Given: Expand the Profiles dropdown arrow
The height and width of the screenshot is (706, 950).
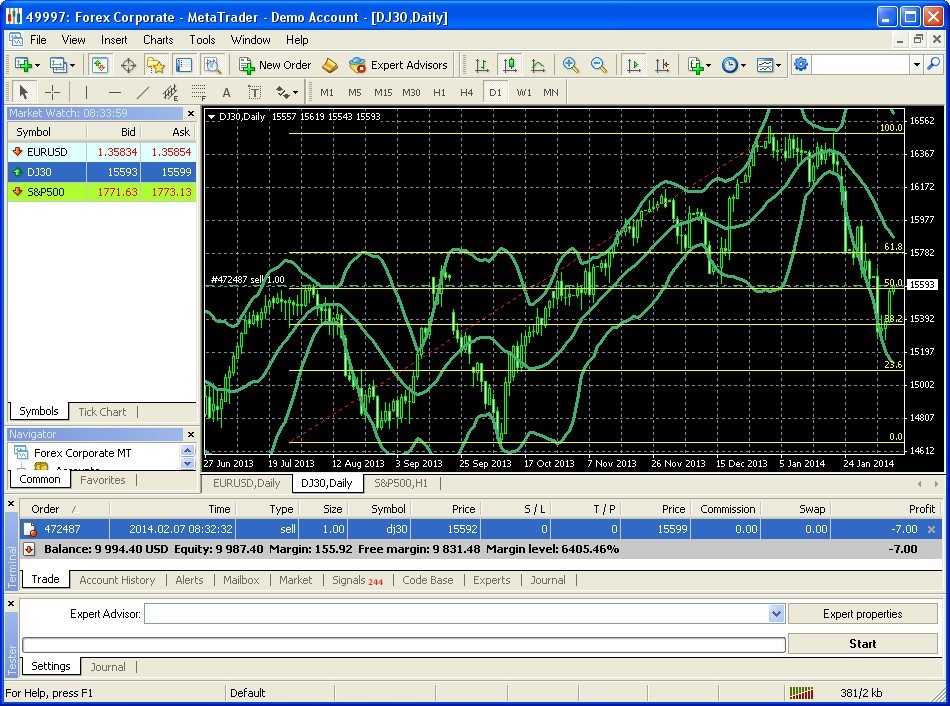Looking at the screenshot, I should click(73, 65).
